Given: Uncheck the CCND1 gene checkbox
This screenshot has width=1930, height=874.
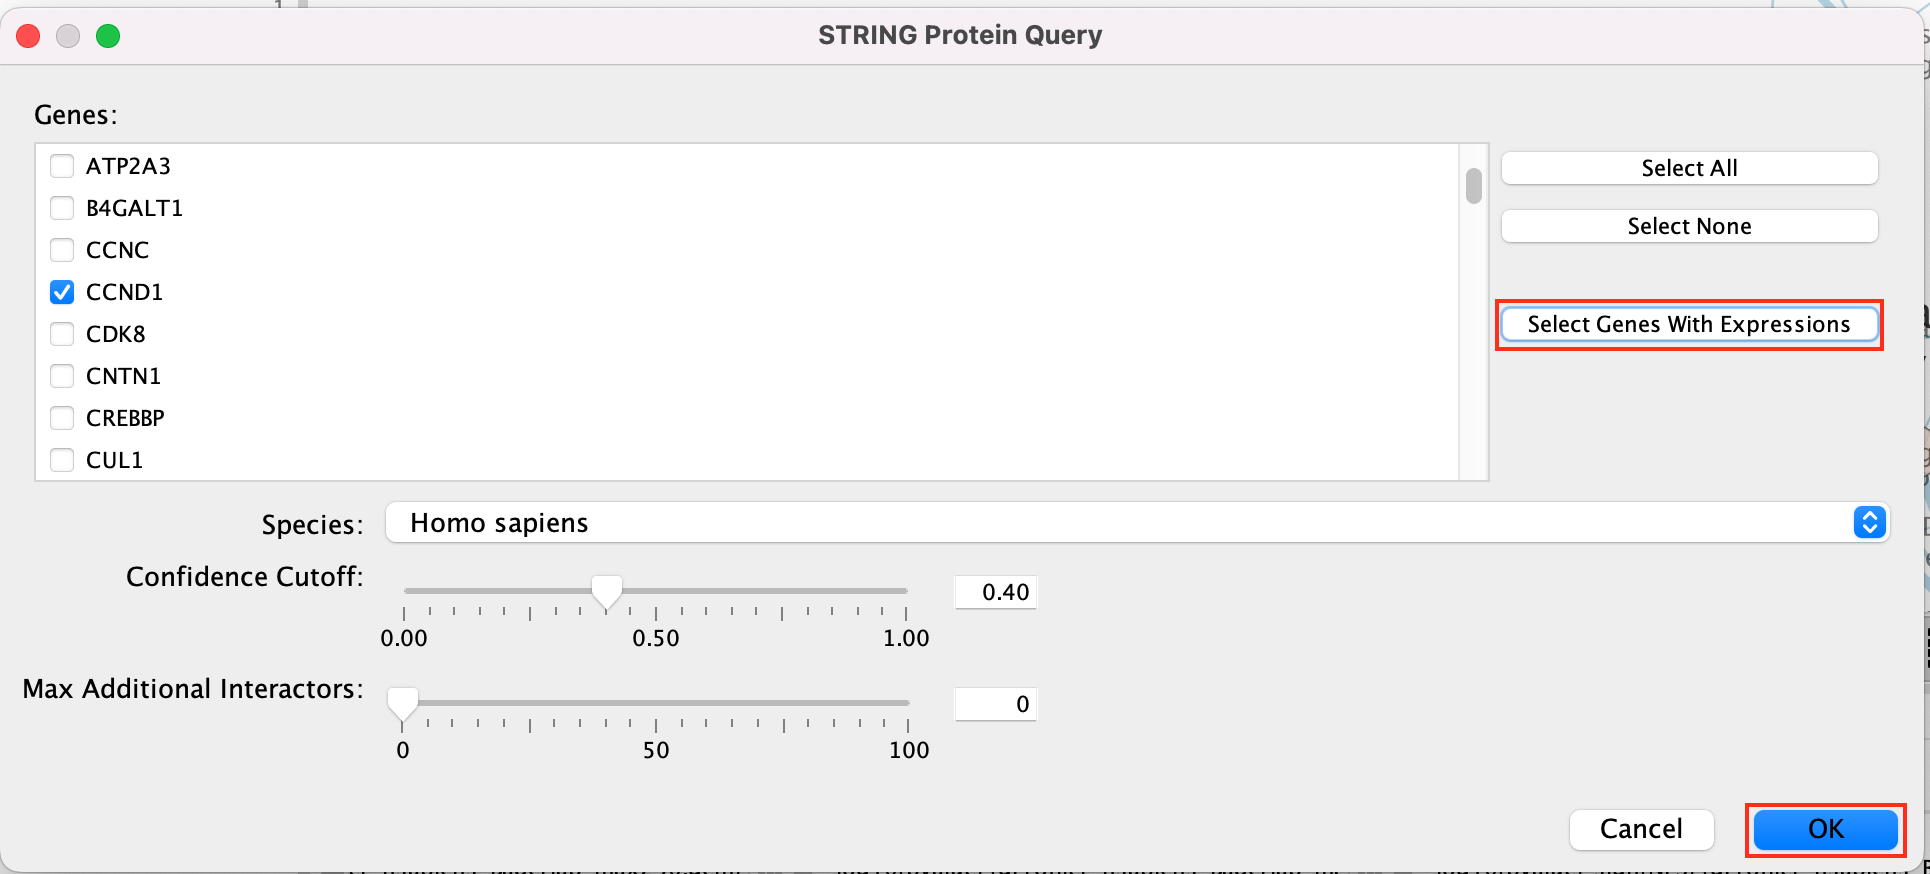Looking at the screenshot, I should pos(62,292).
